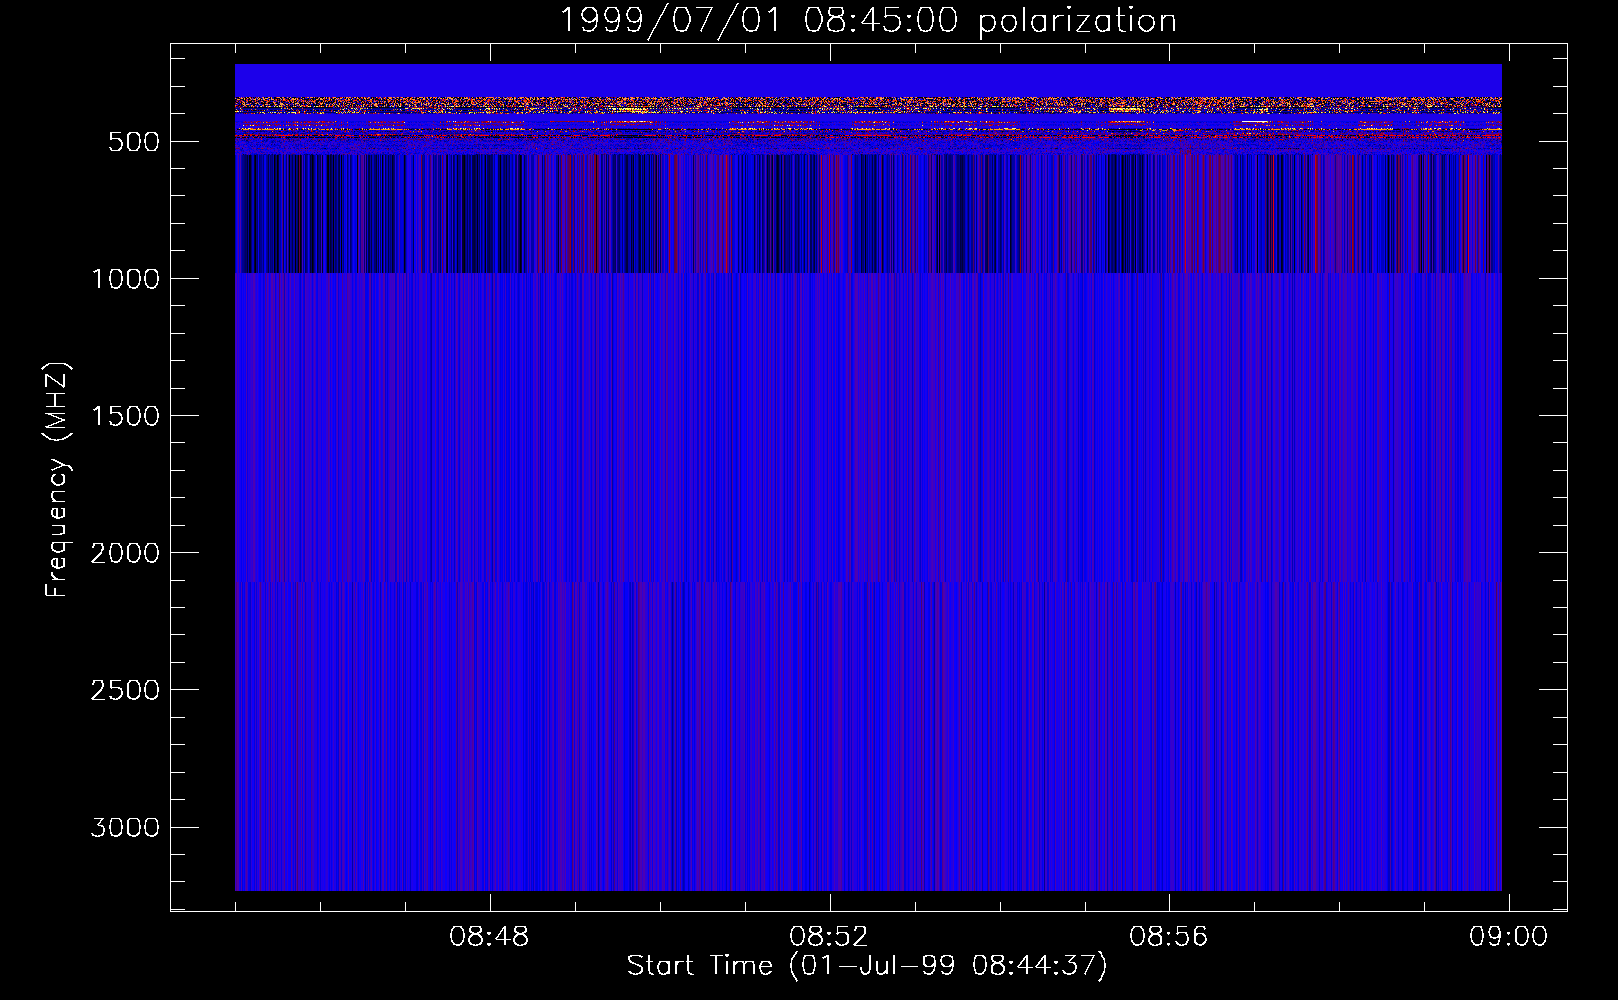Click the 09:00 time tick label

click(1508, 937)
